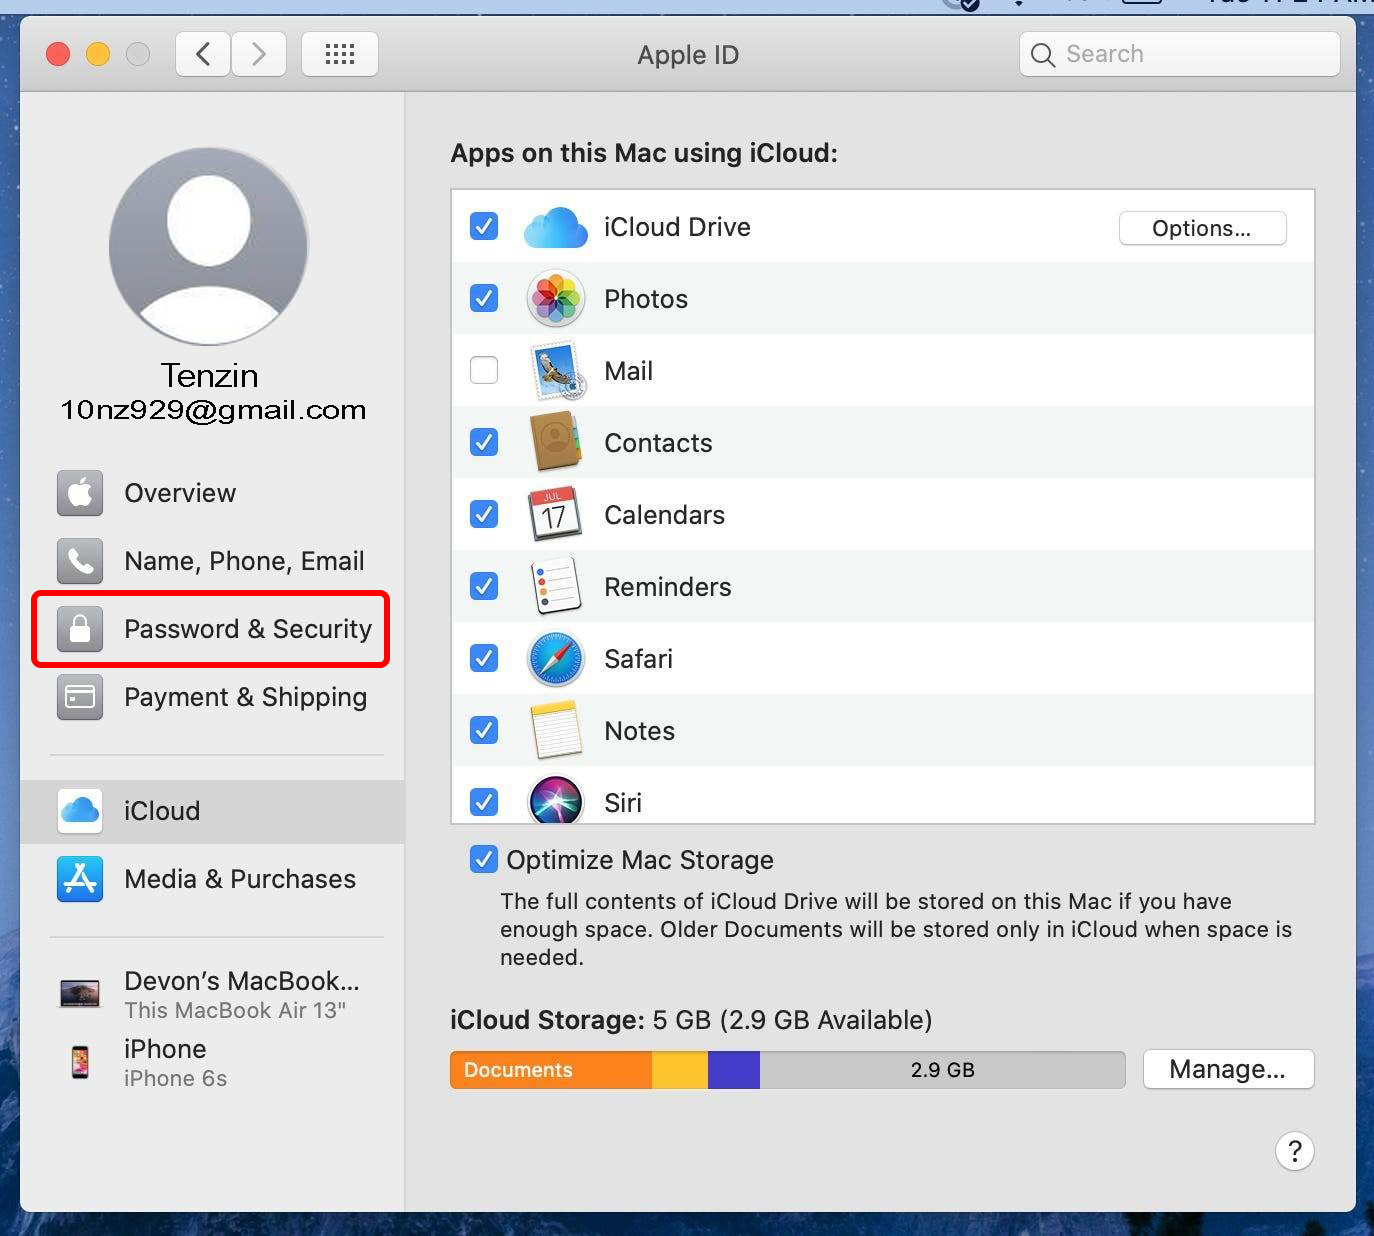The height and width of the screenshot is (1236, 1374).
Task: Select the iCloud sidebar item
Action: pyautogui.click(x=212, y=811)
